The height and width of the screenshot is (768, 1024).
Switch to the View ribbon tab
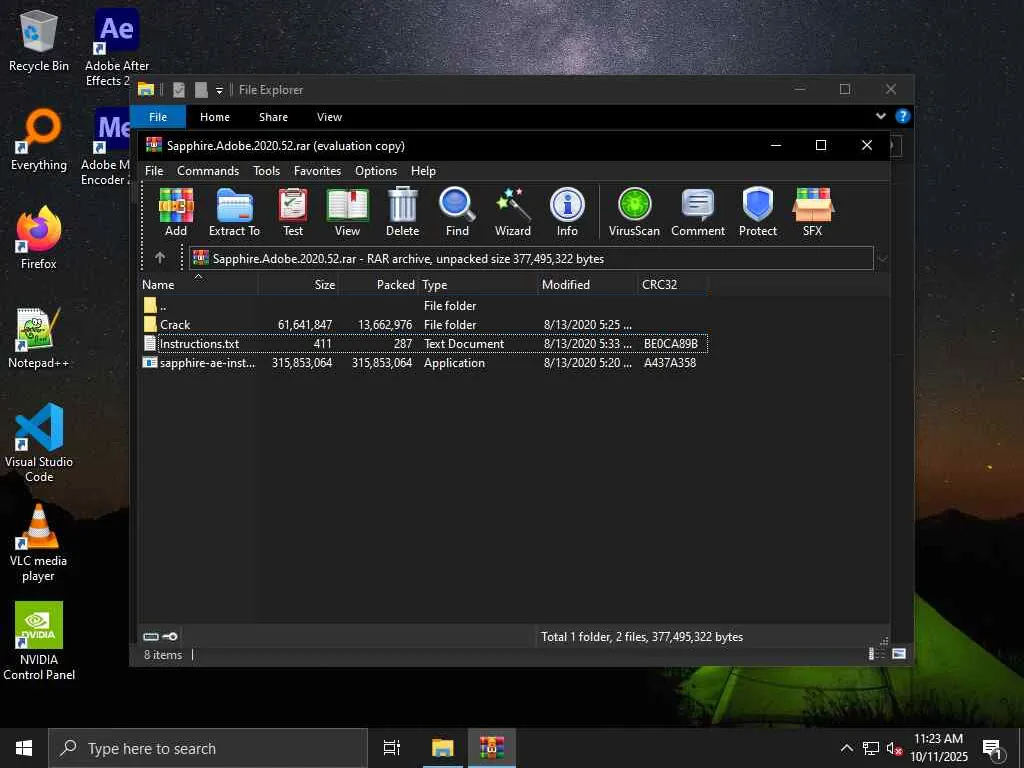tap(329, 117)
